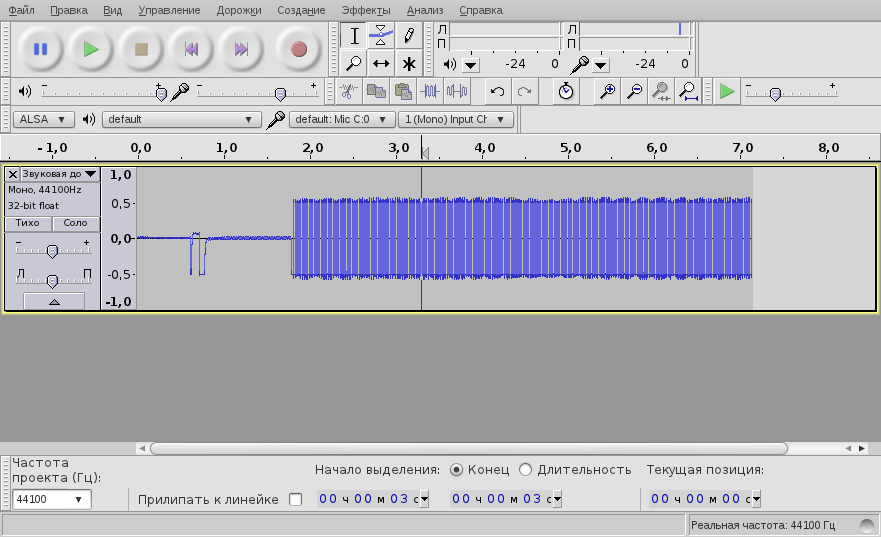Viewport: 881px width, 537px height.
Task: Open the default: Mic C:0 input dropdown
Action: (341, 119)
